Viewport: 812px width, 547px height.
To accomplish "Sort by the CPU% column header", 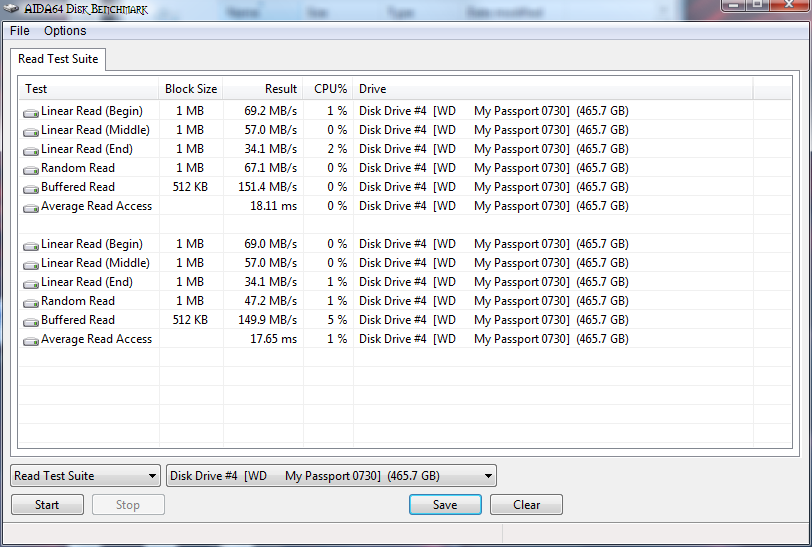I will 328,89.
